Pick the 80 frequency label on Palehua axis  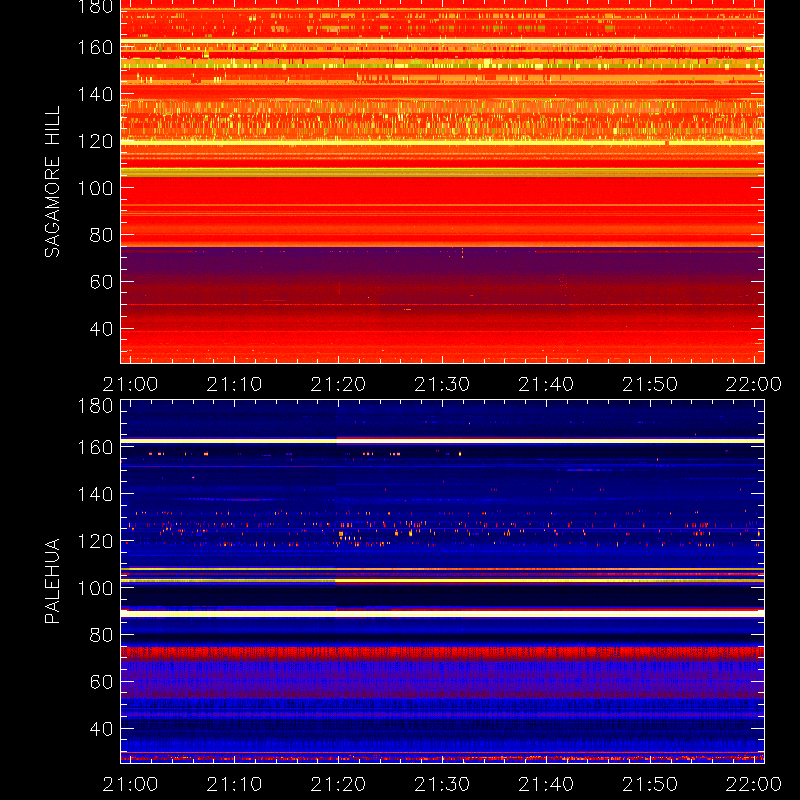coord(102,635)
